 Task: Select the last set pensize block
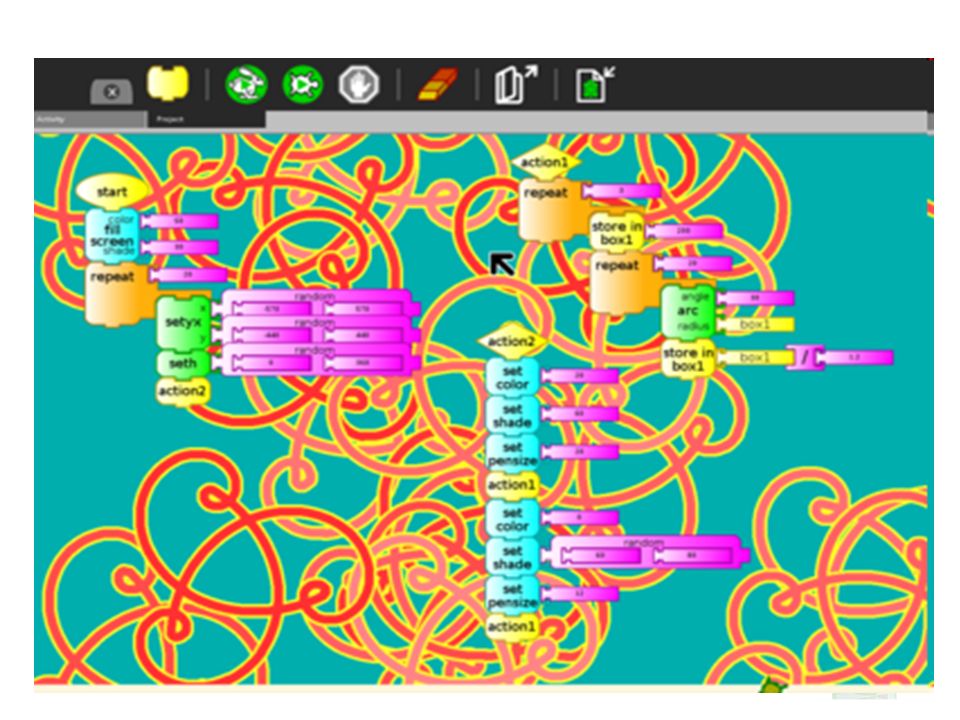pyautogui.click(x=512, y=595)
